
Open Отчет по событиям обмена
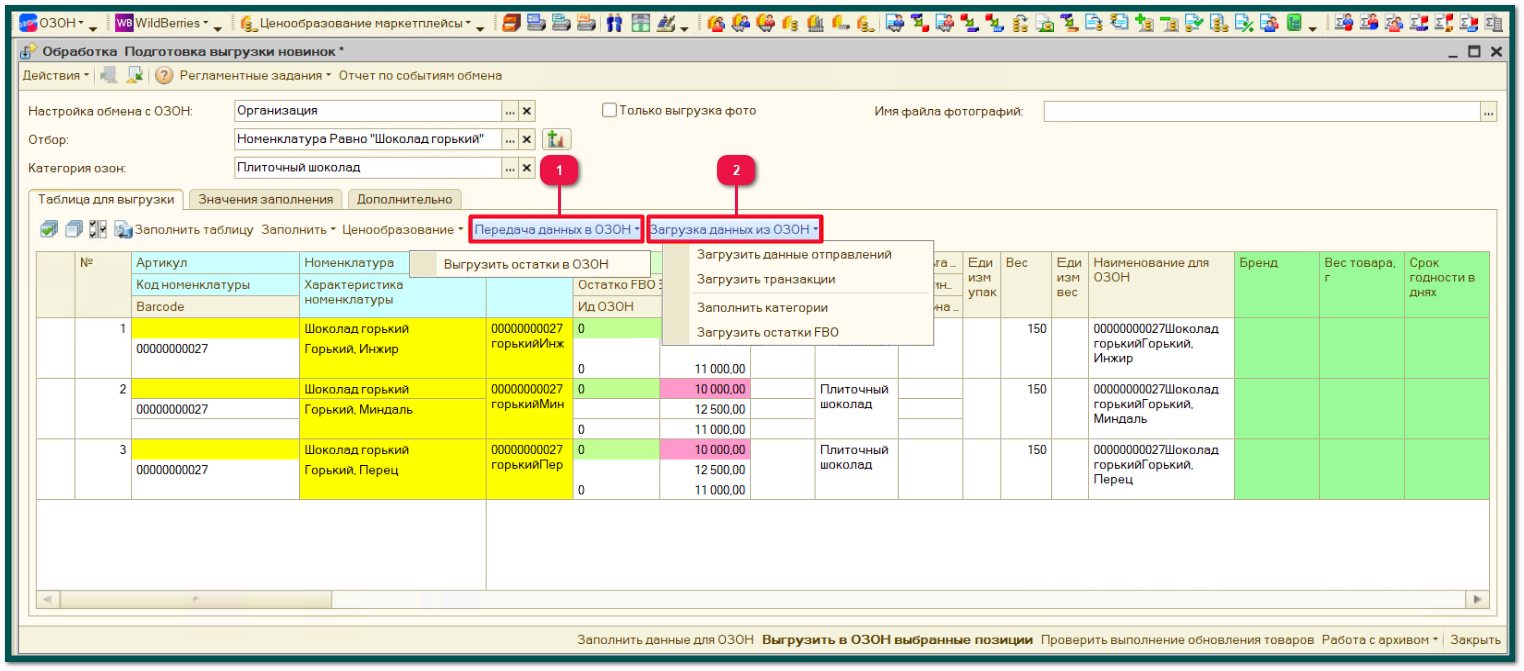tap(420, 76)
